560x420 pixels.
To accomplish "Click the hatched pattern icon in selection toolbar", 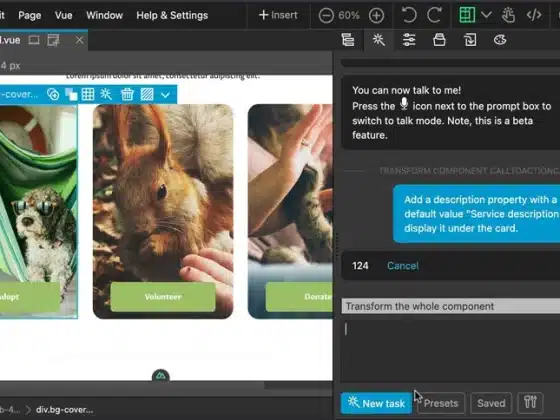I will (x=147, y=95).
